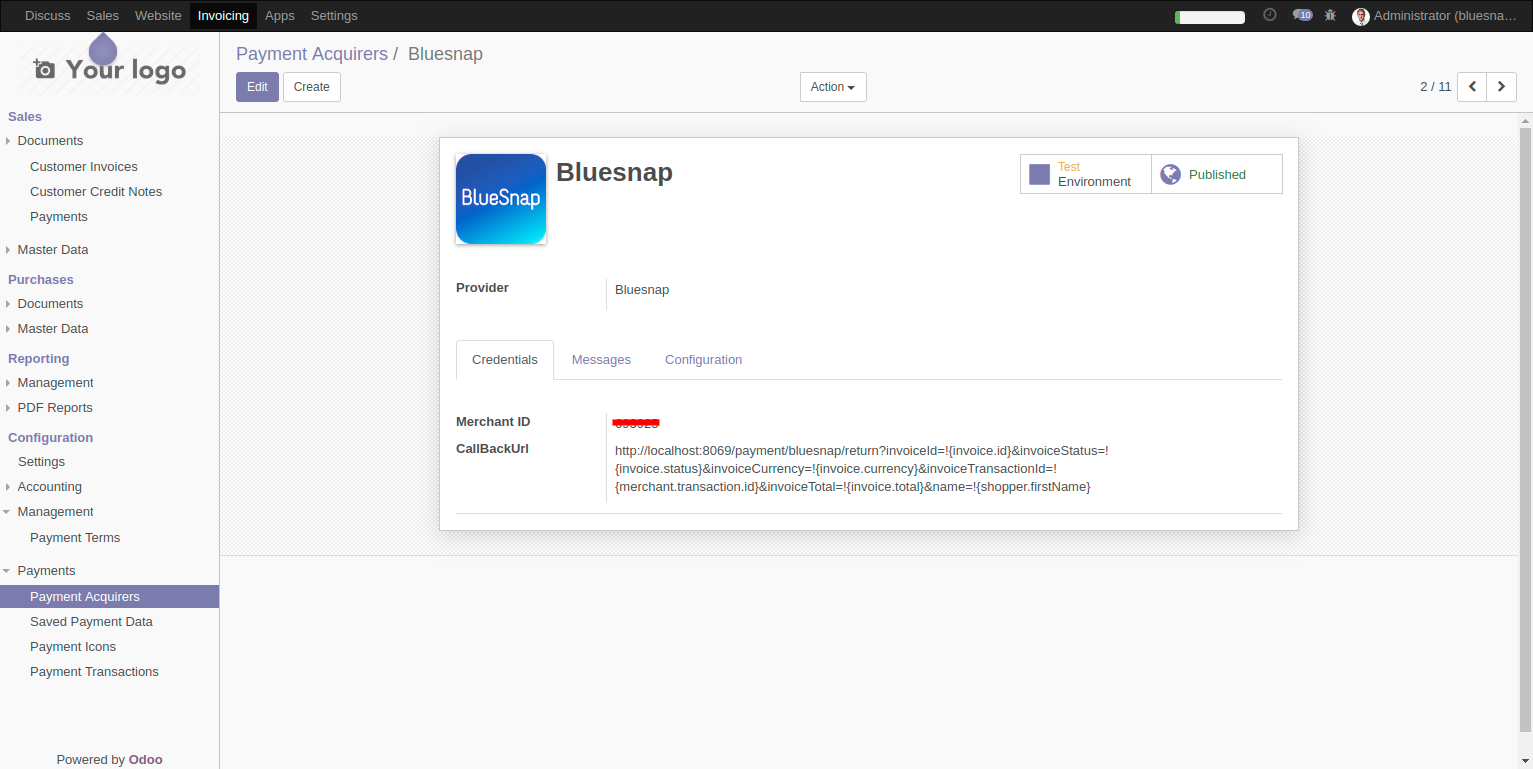Toggle the Published website status
Screen dimensions: 1533x769
click(1217, 174)
